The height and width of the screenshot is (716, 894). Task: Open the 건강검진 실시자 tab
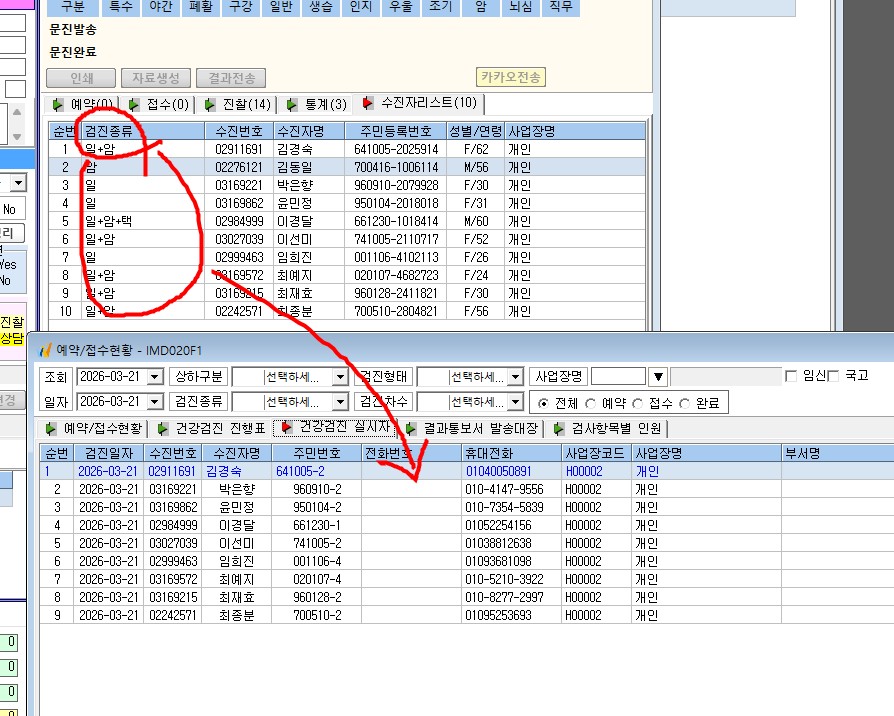pyautogui.click(x=336, y=428)
